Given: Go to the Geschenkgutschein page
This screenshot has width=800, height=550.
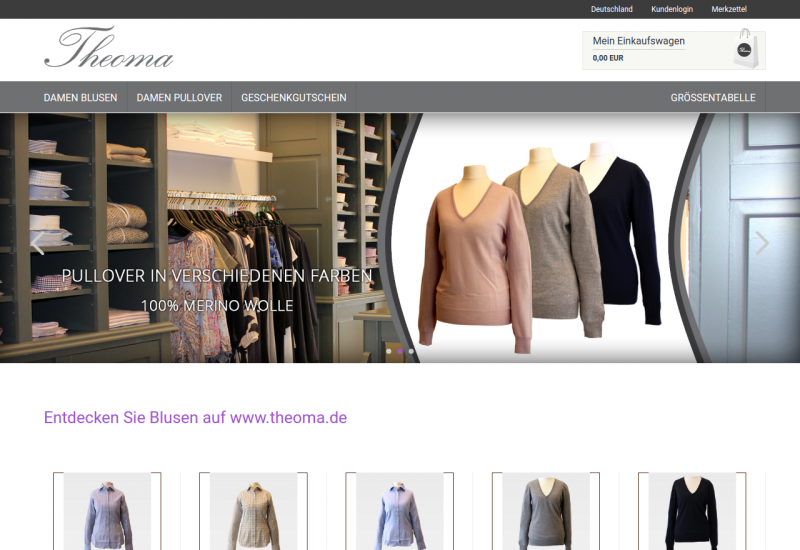Looking at the screenshot, I should tap(293, 98).
